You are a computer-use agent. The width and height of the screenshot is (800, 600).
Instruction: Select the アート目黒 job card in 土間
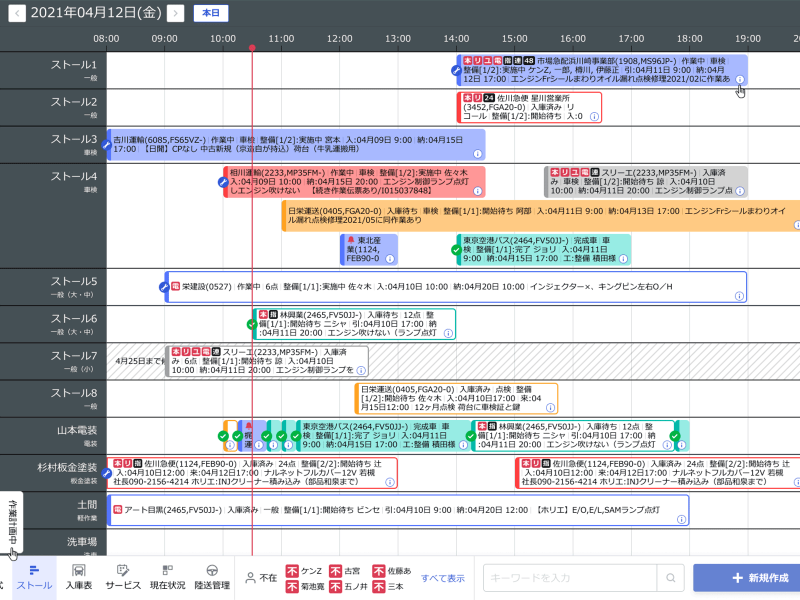coord(400,510)
